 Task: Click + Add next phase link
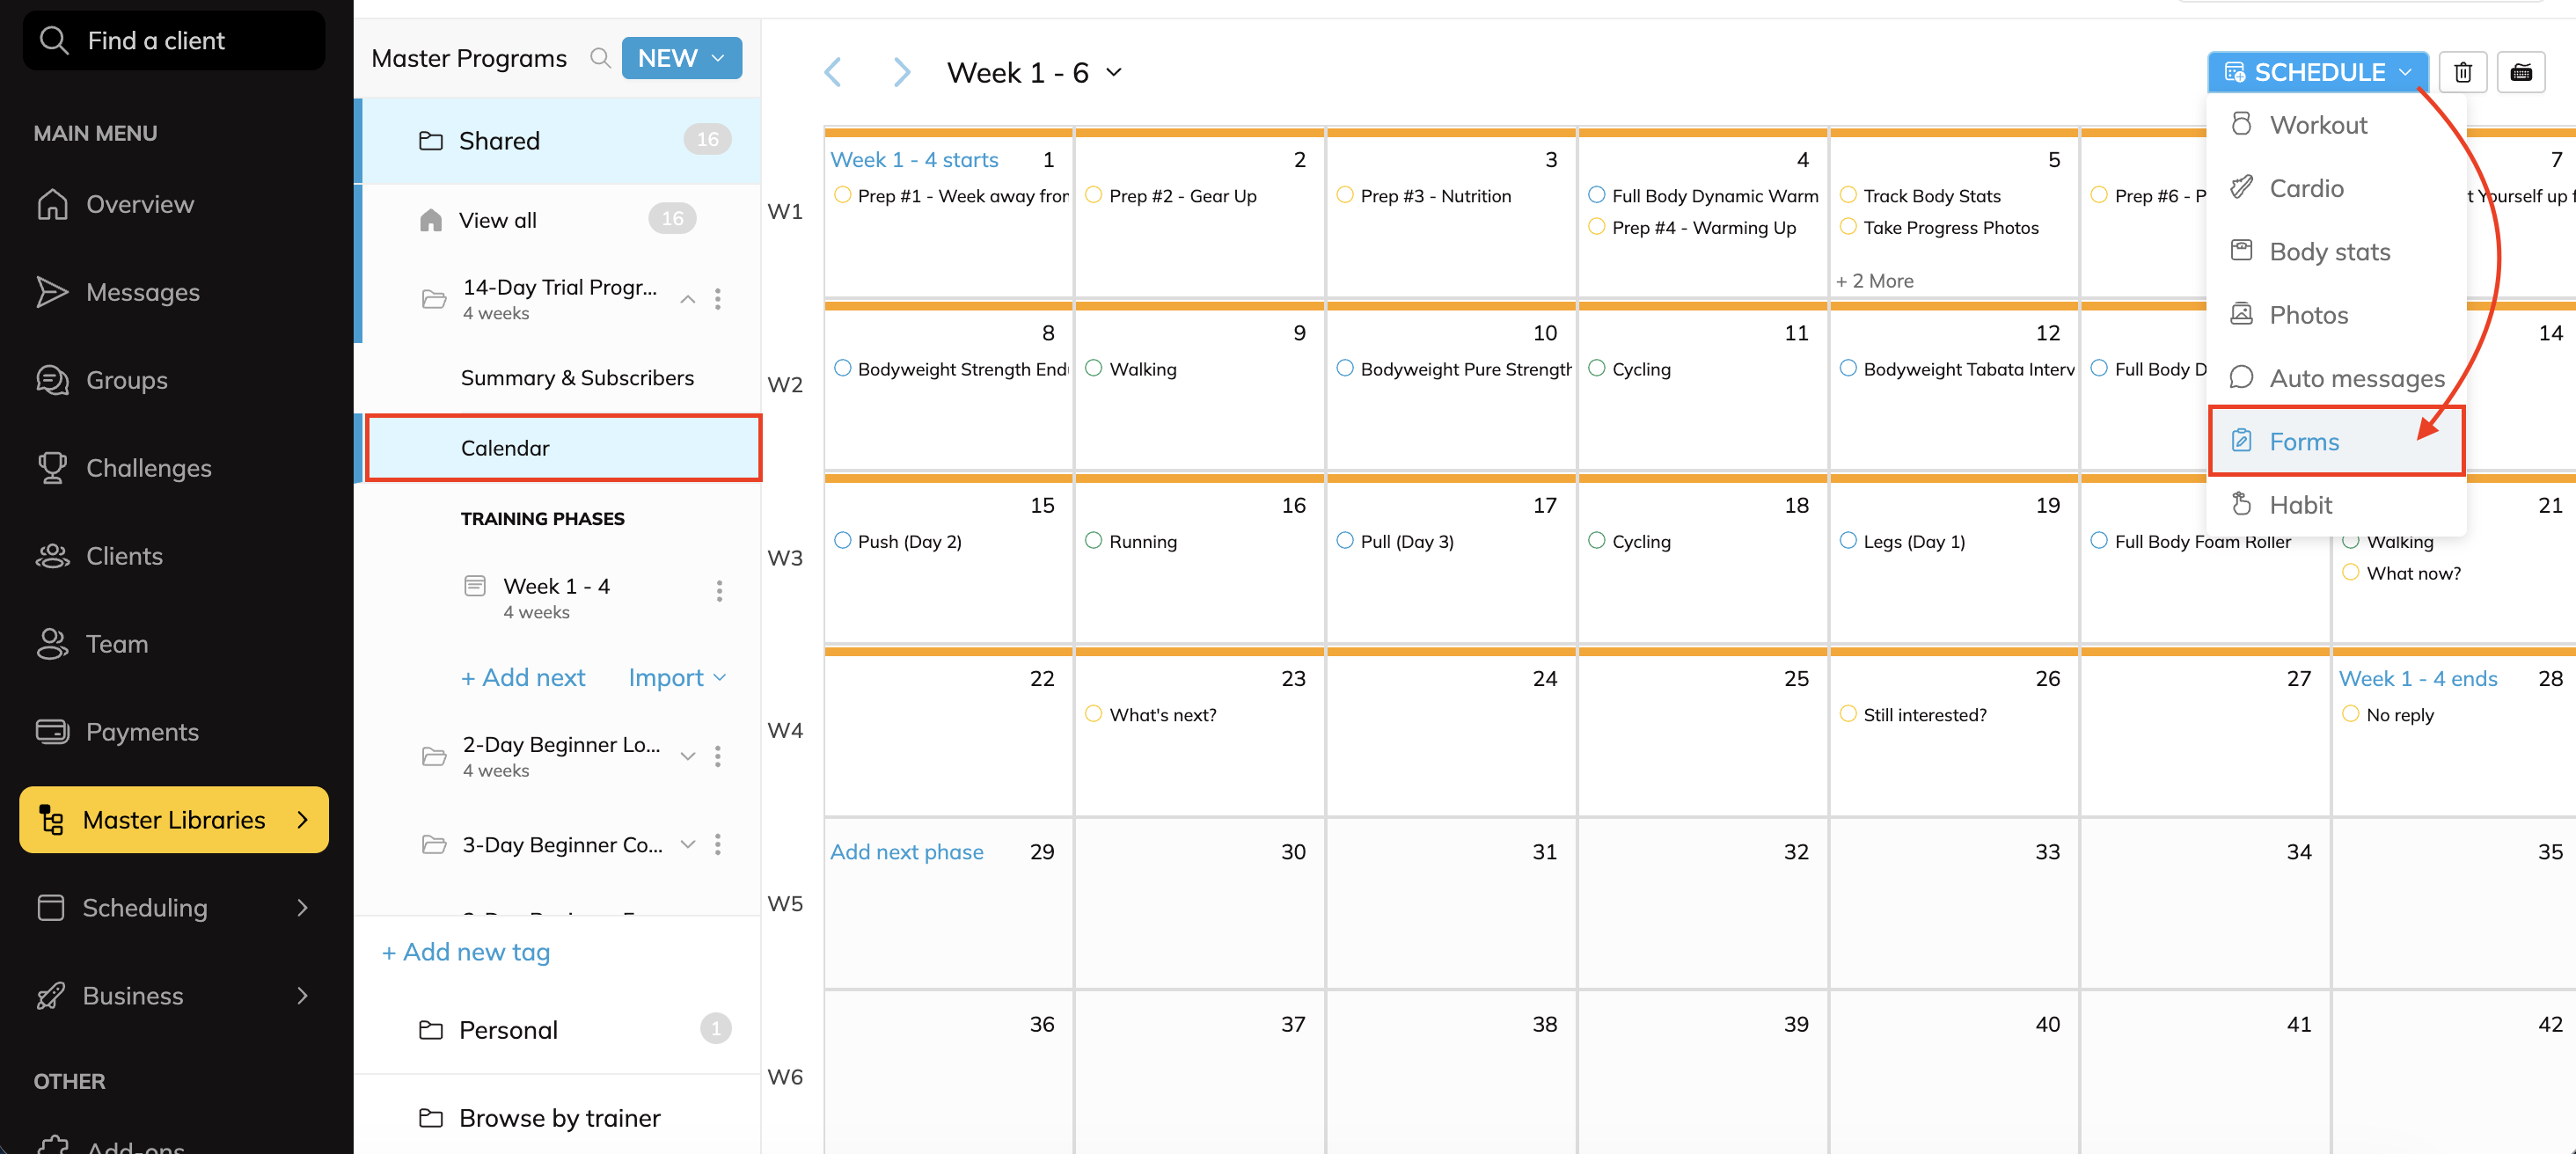tap(522, 678)
